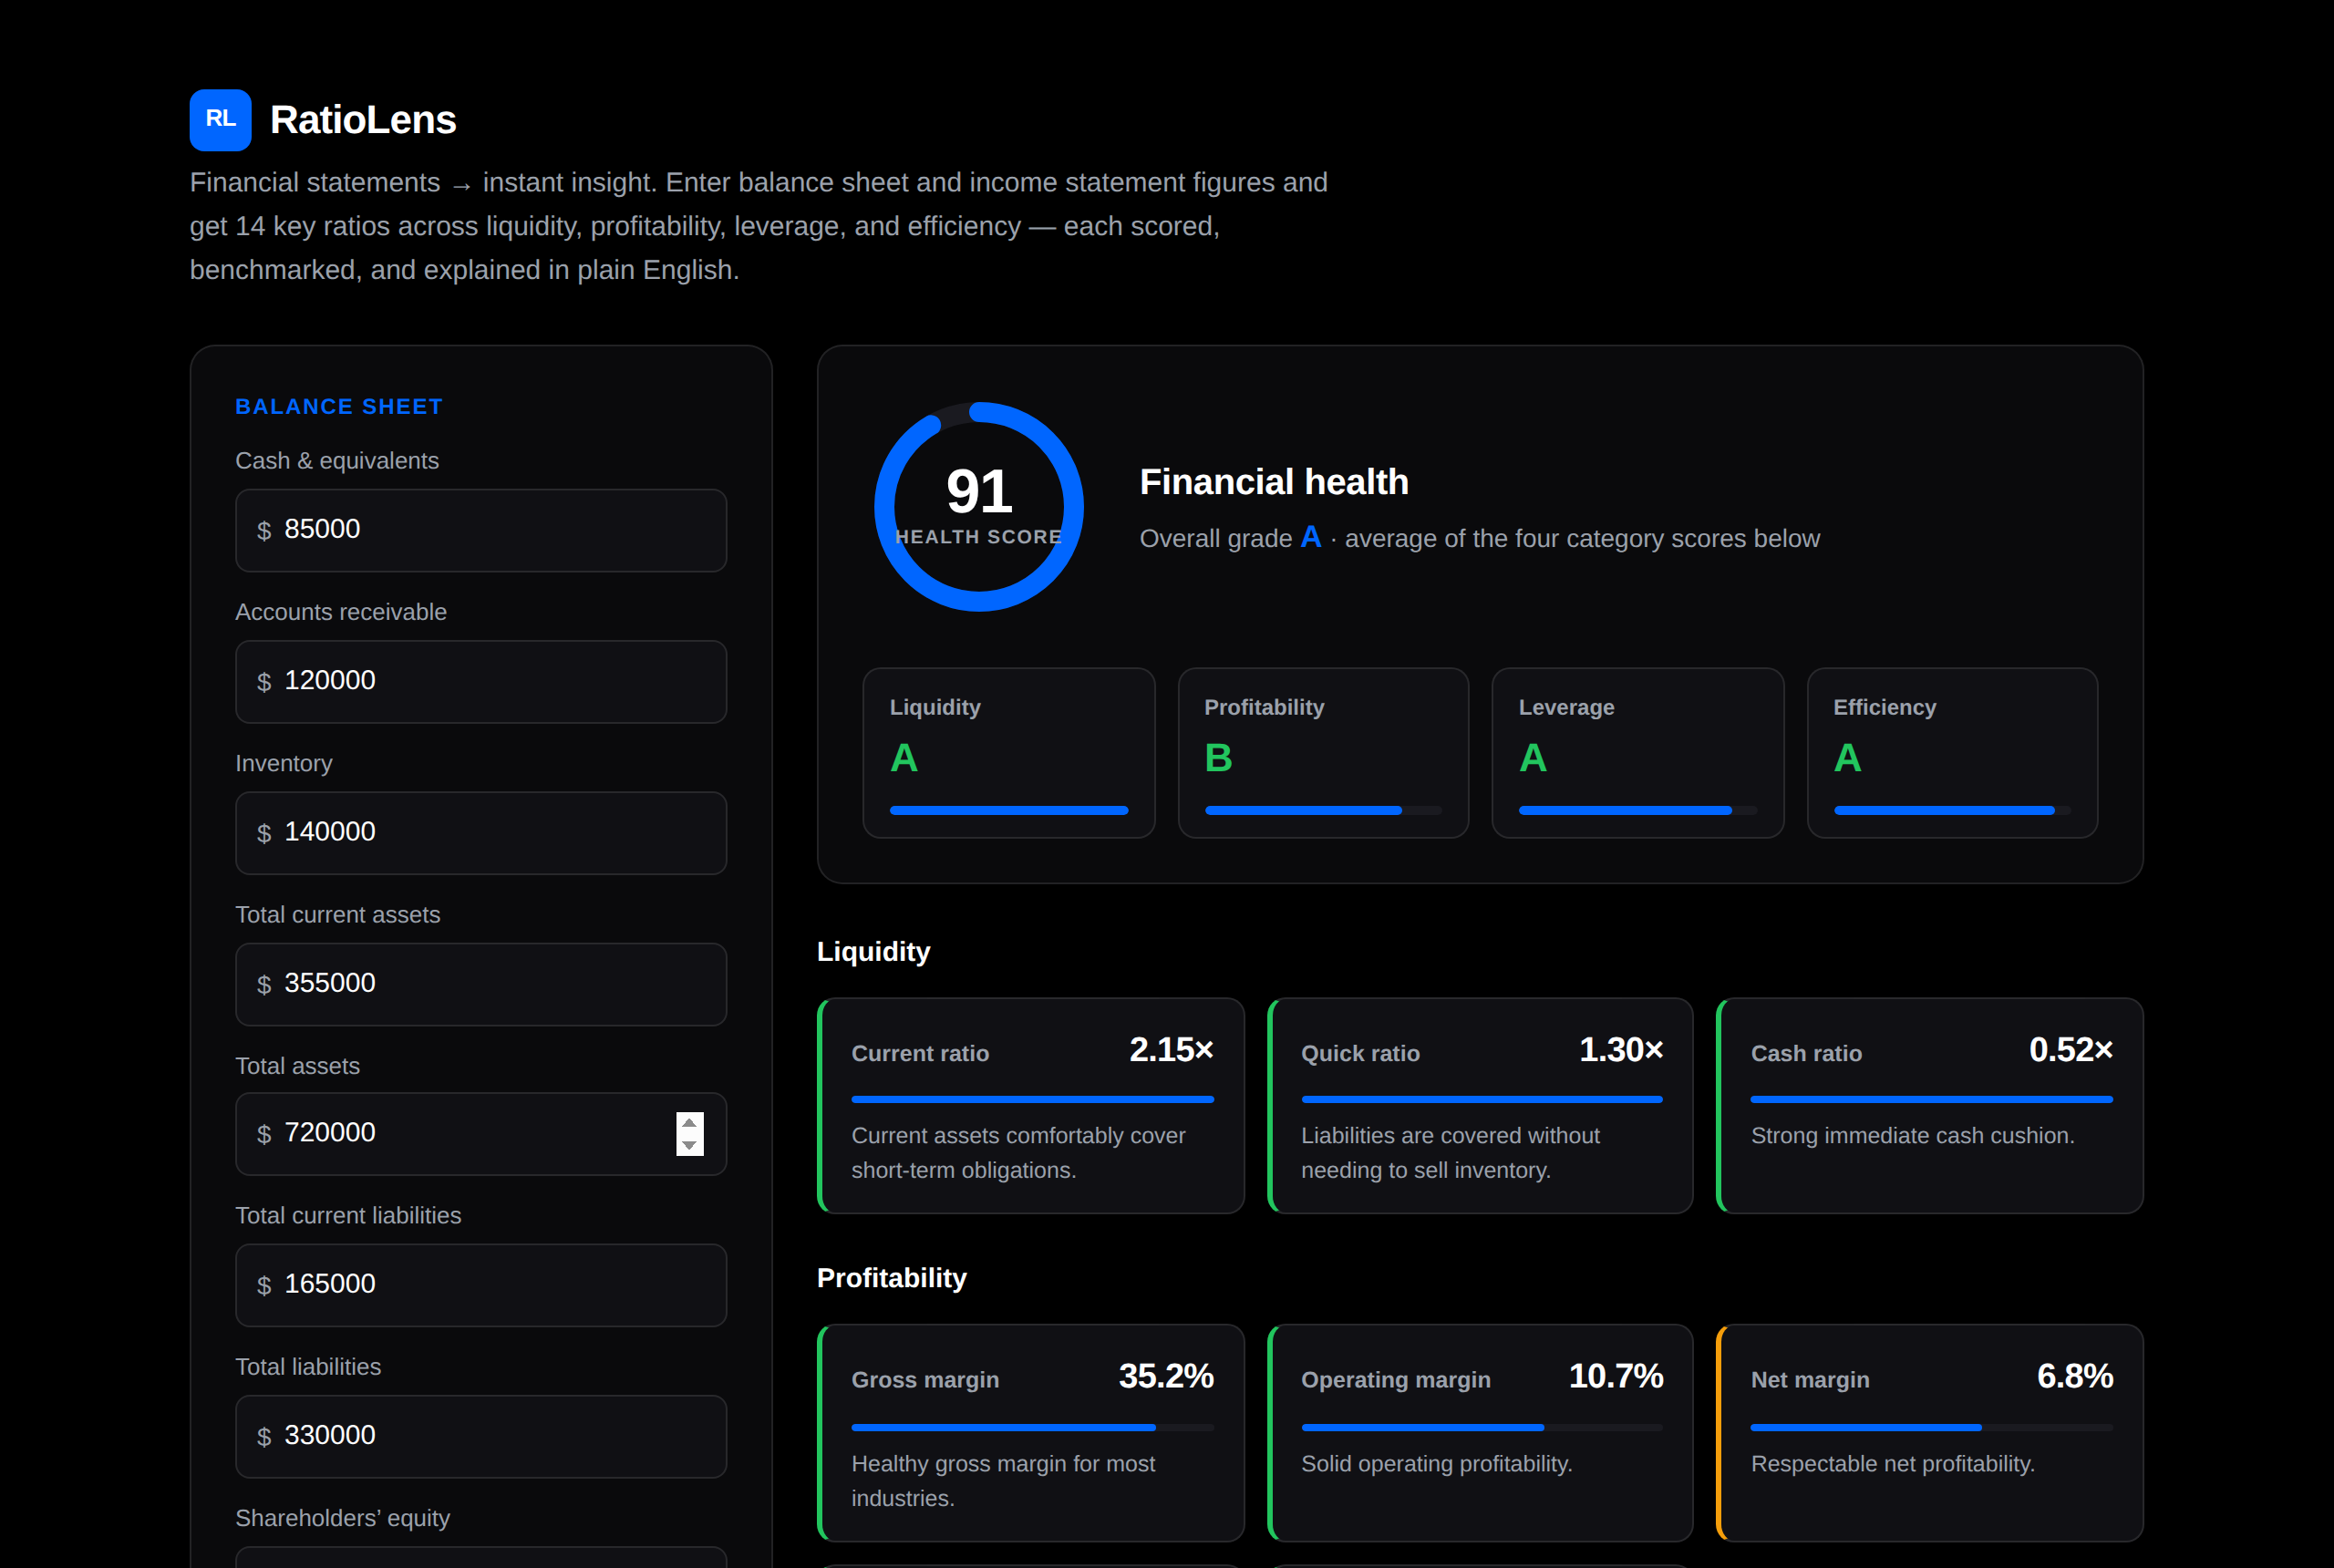Click the 2.15× current ratio value
This screenshot has width=2334, height=1568.
pos(1171,1050)
